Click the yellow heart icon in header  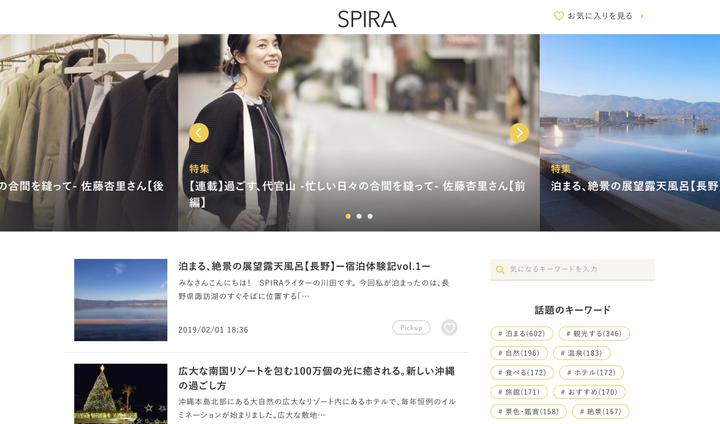558,16
